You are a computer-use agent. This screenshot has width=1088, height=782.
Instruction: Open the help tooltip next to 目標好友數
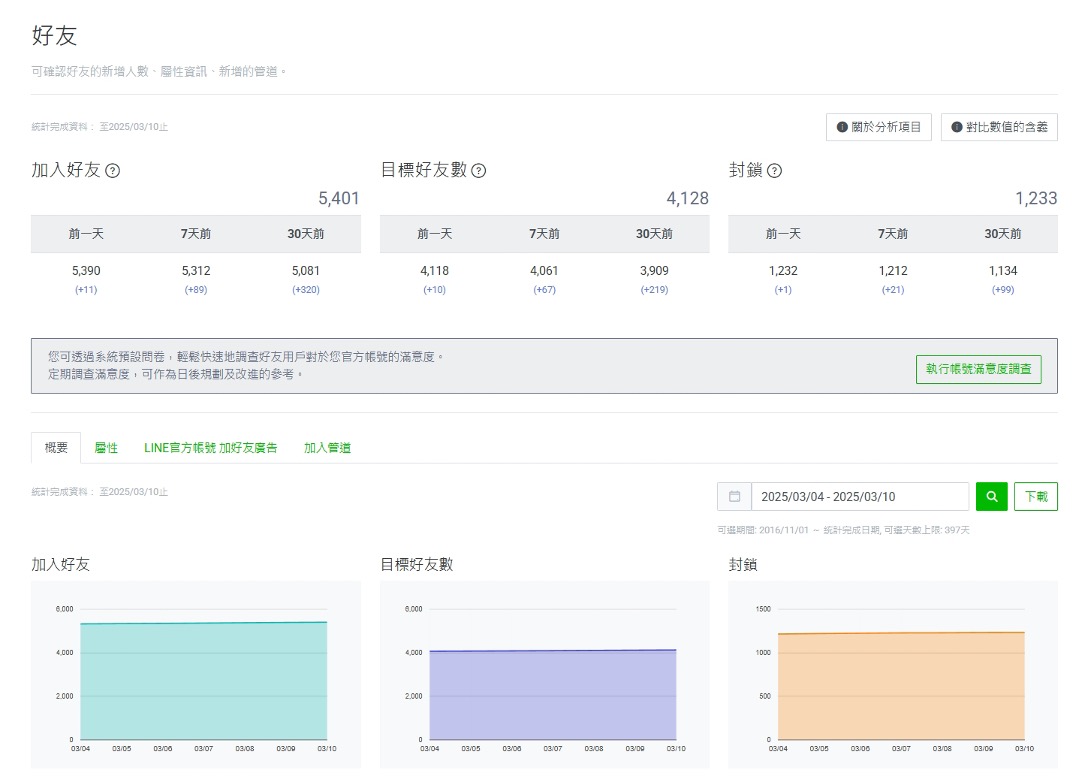point(479,171)
